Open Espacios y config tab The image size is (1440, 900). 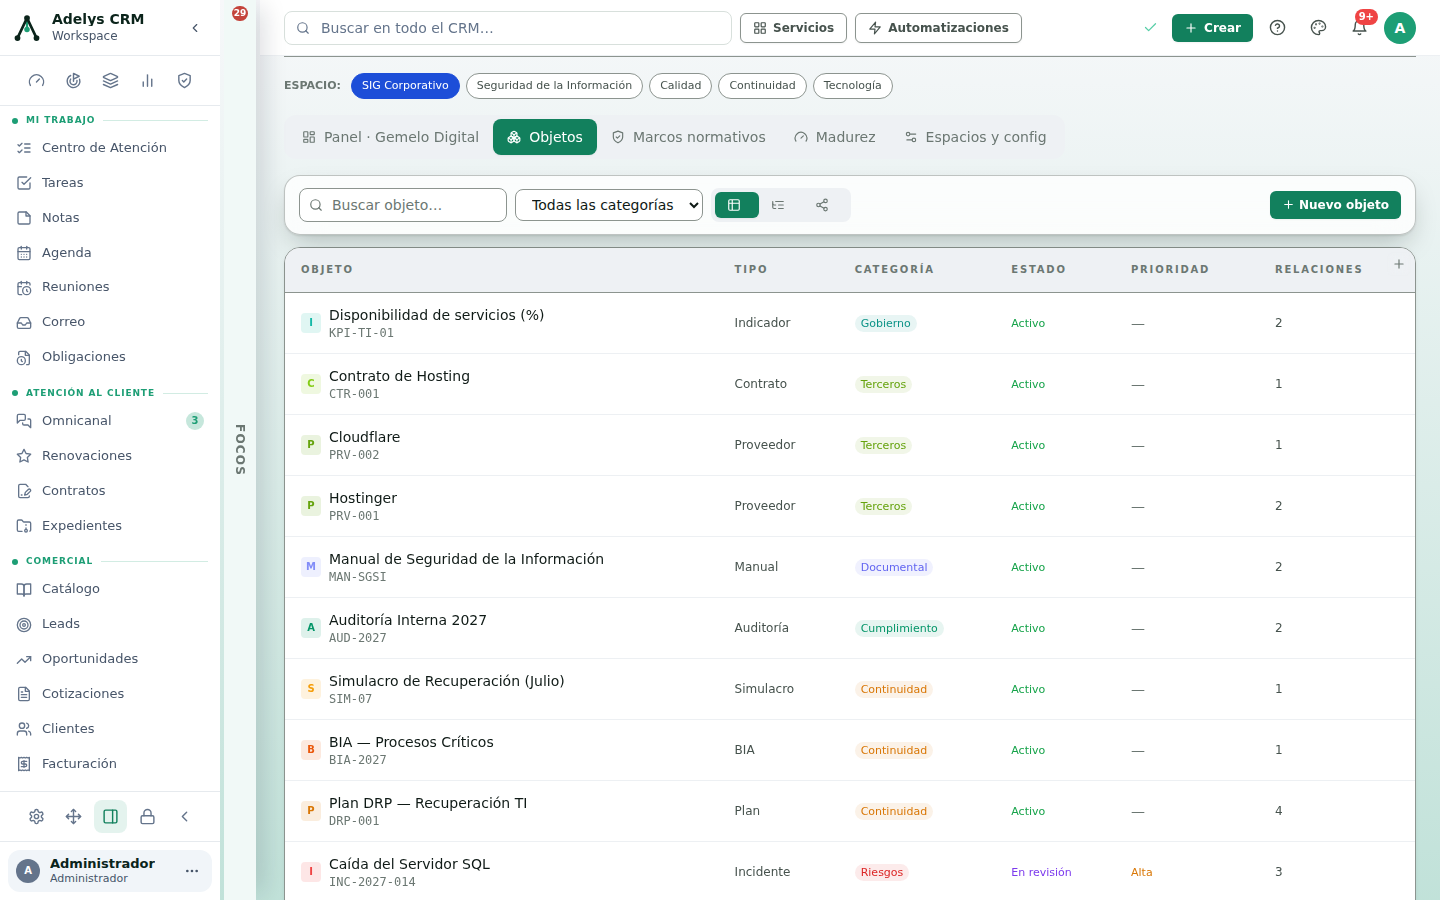[x=975, y=137]
